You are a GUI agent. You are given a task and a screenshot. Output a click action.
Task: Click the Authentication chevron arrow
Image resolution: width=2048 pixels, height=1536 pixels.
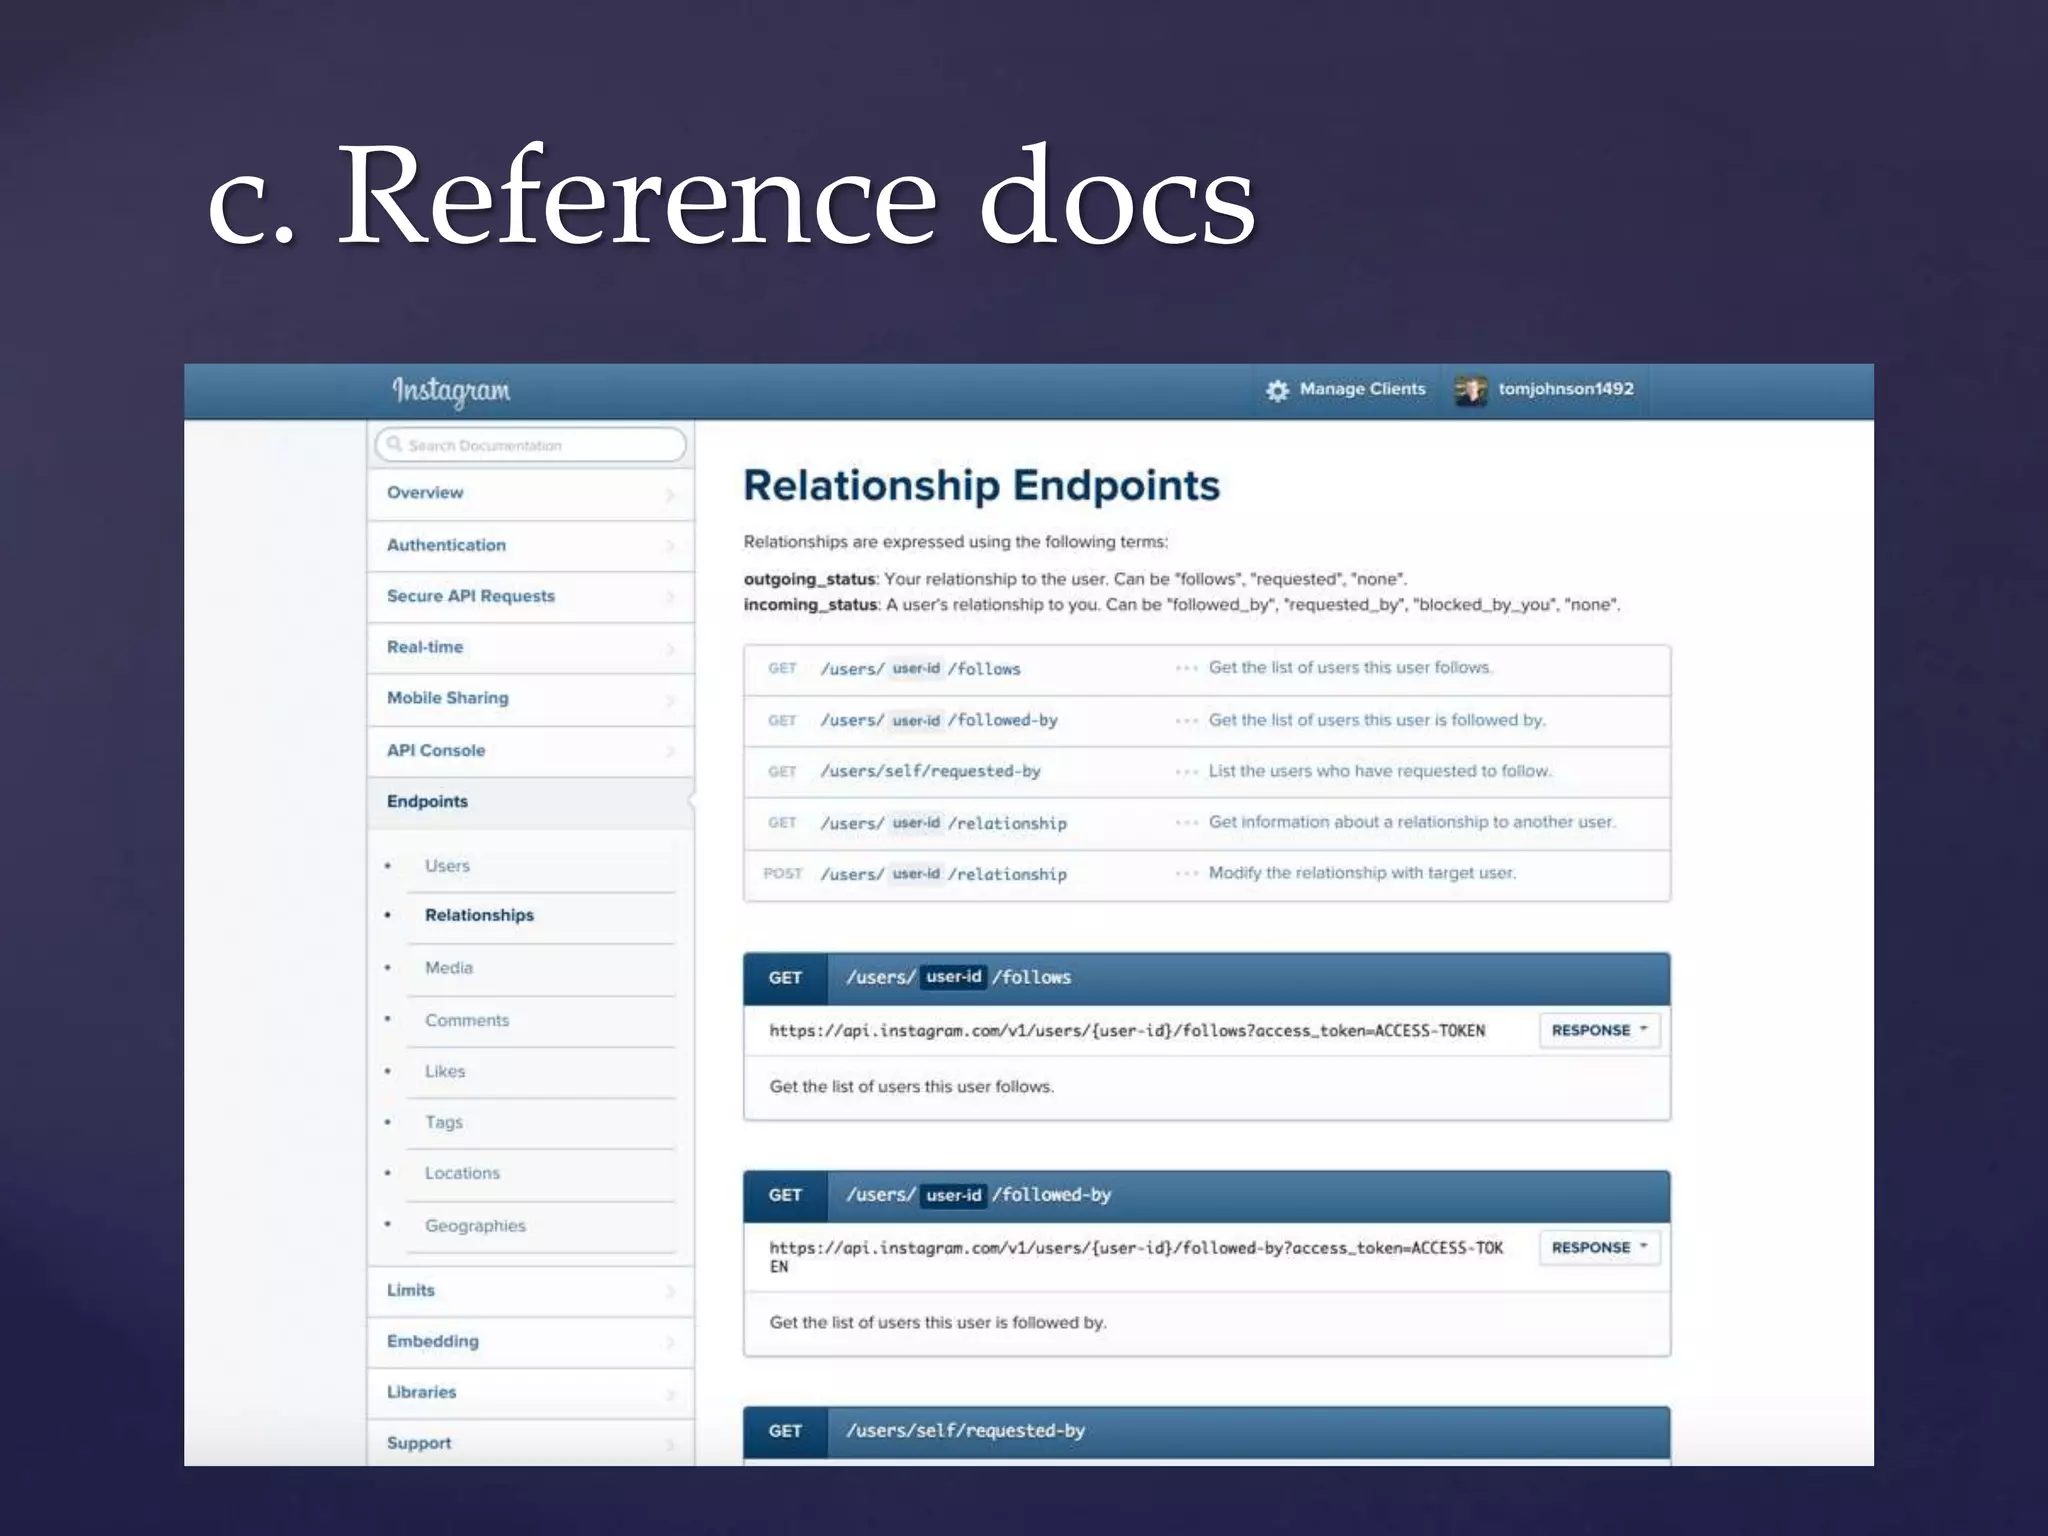(670, 546)
